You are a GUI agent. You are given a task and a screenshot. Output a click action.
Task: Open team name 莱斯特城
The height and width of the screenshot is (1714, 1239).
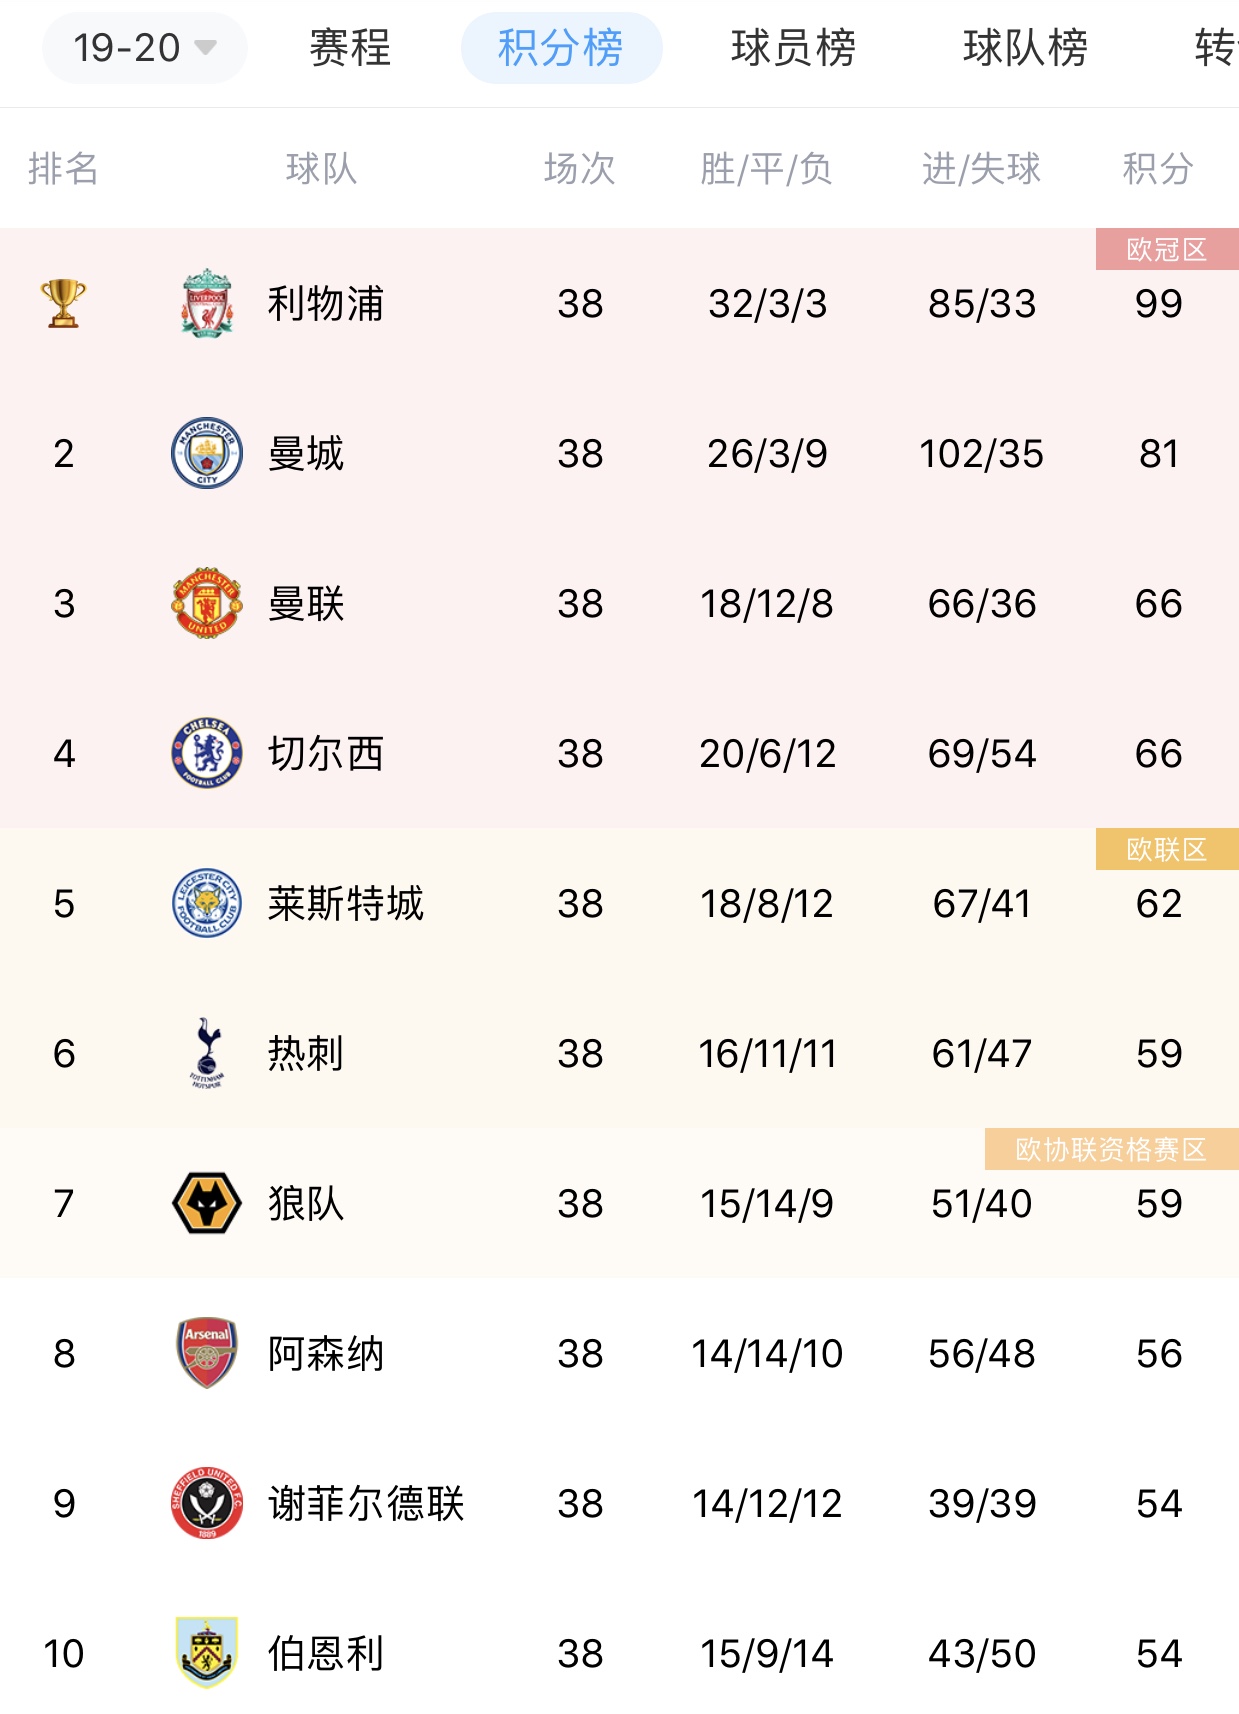pos(346,903)
